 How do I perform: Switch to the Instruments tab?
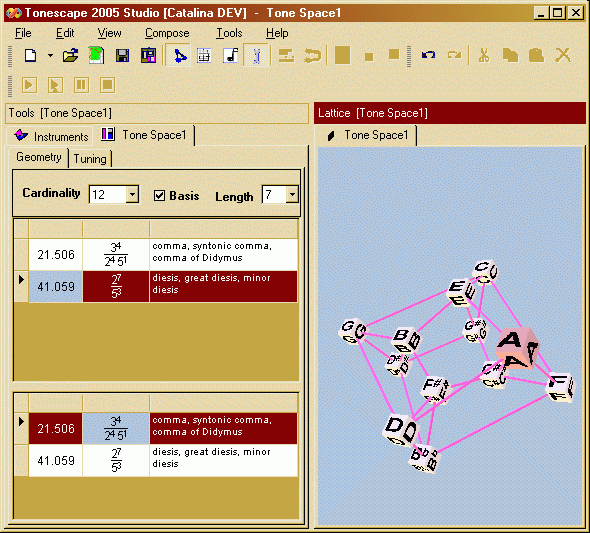point(51,136)
